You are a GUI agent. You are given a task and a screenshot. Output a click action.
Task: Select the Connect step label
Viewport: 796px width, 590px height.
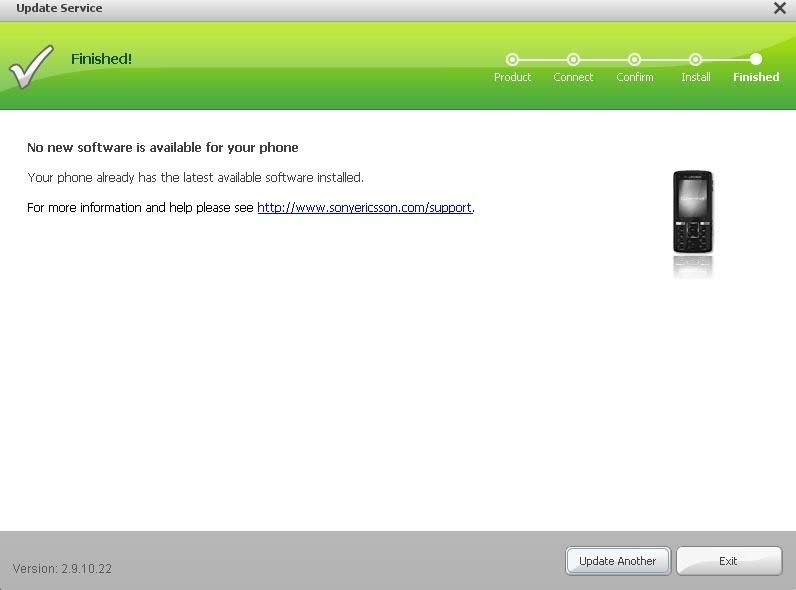point(573,77)
